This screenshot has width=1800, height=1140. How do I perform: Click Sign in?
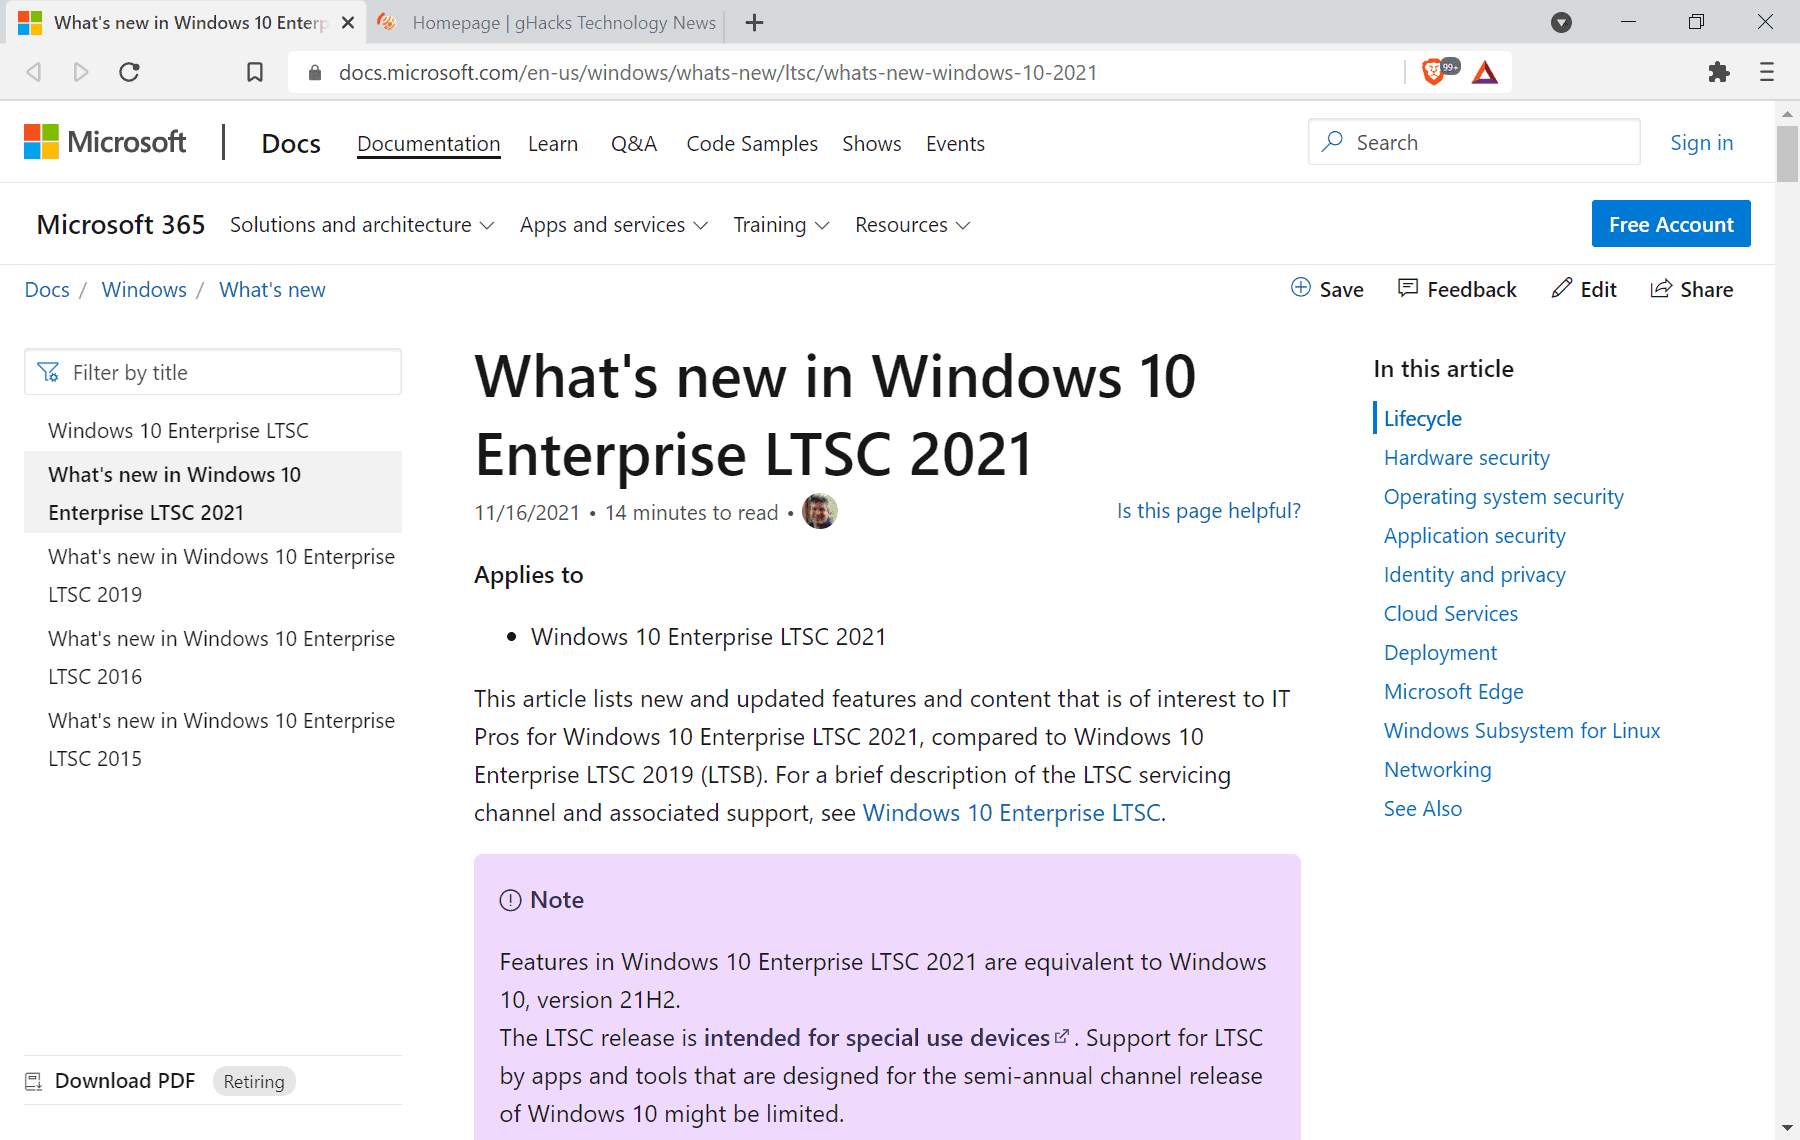[1701, 142]
